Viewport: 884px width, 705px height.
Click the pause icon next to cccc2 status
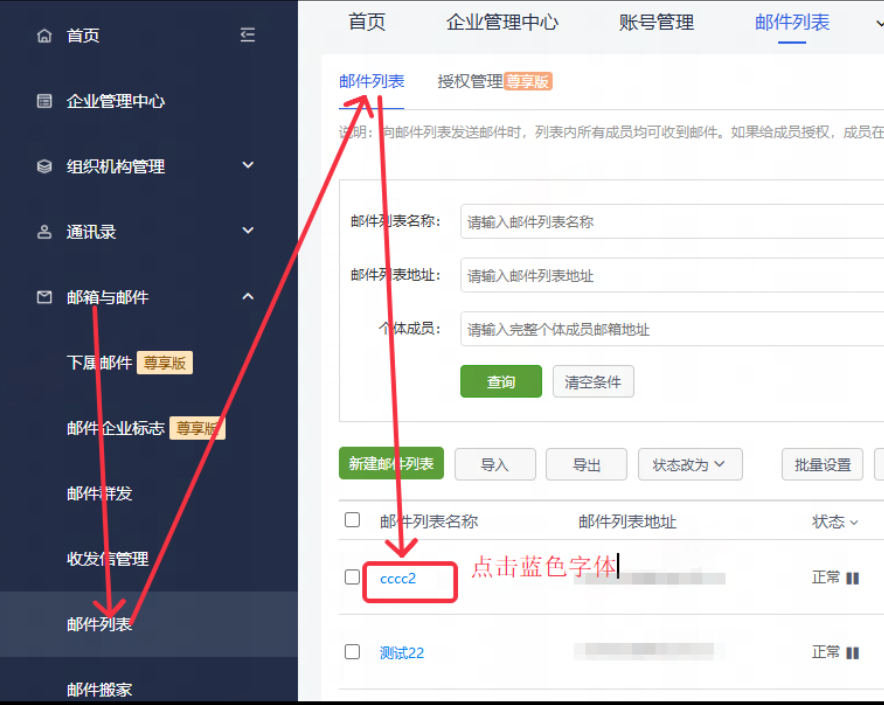click(851, 578)
